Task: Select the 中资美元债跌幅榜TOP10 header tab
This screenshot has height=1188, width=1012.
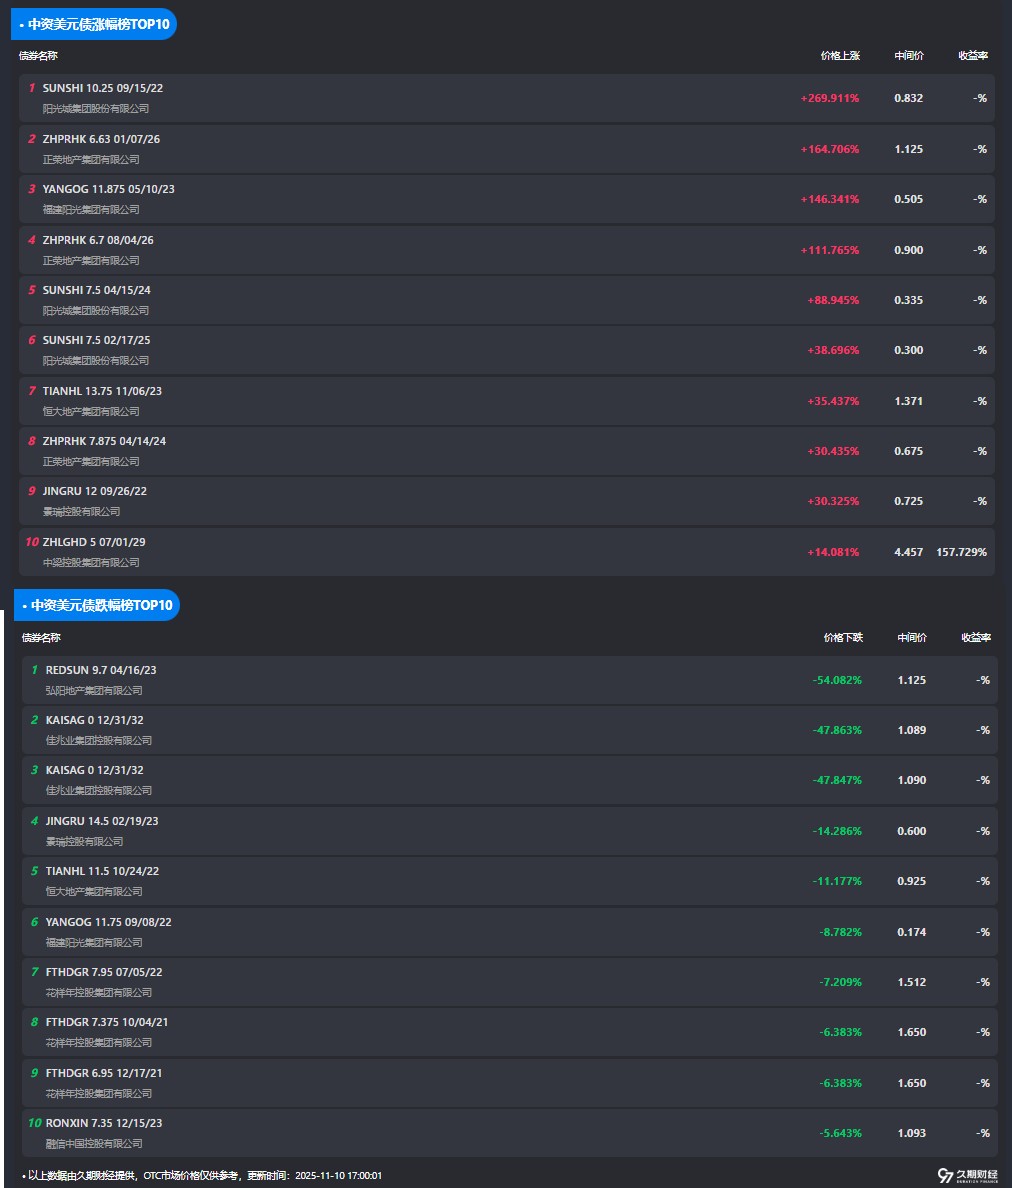Action: tap(98, 605)
